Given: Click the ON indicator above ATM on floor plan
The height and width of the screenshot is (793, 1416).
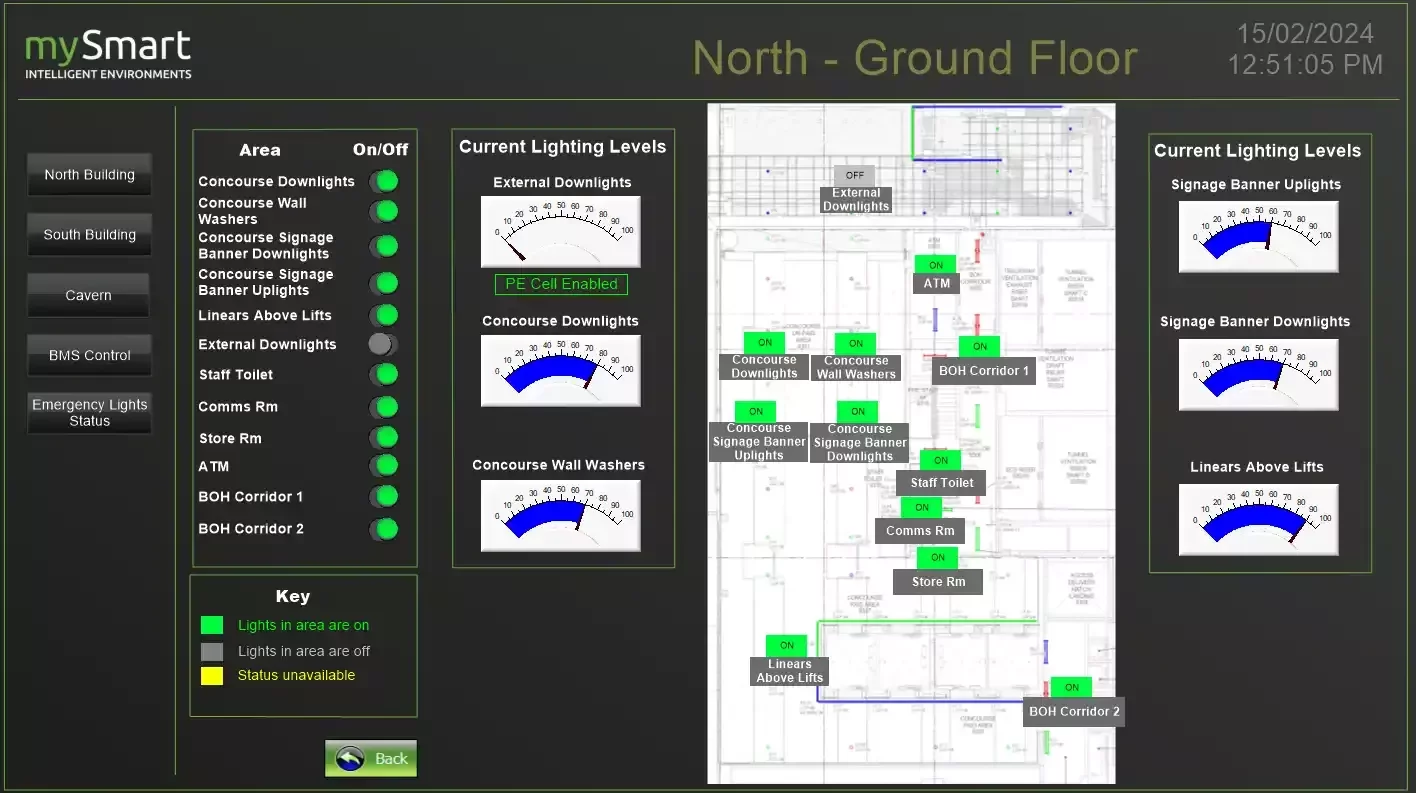Looking at the screenshot, I should [935, 265].
